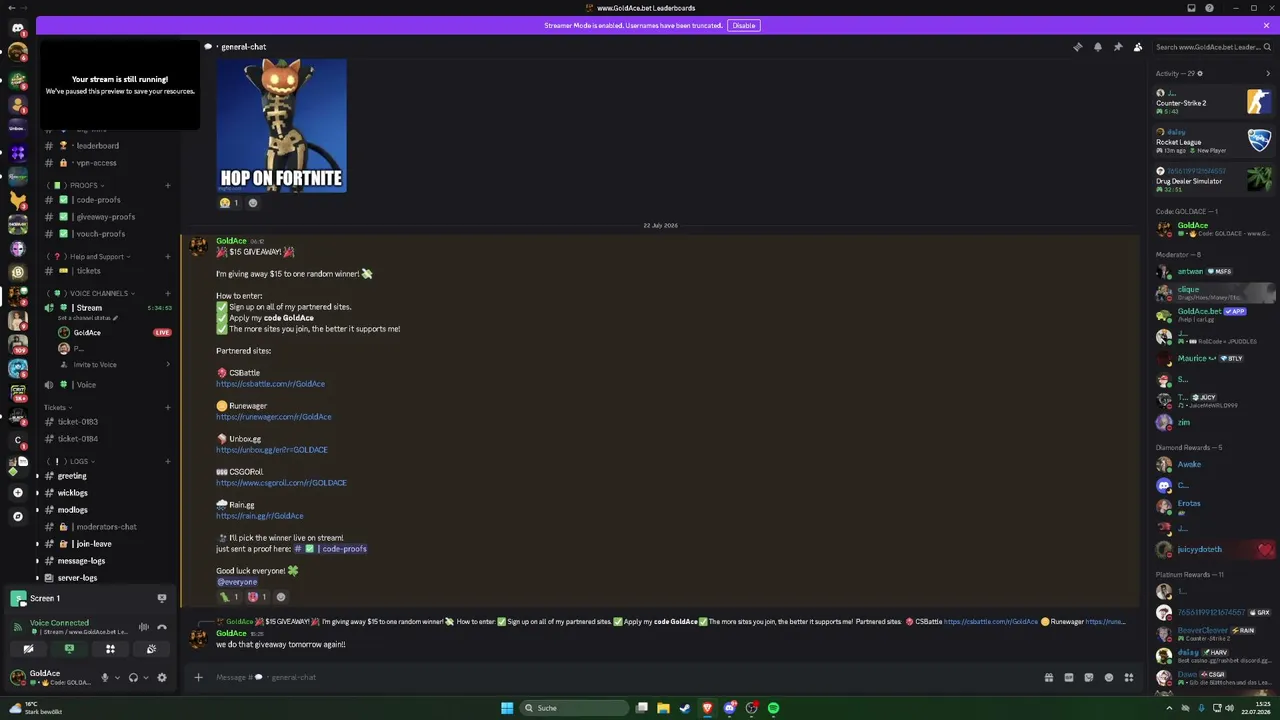
Task: Collapse the LOGS category
Action: coord(72,462)
